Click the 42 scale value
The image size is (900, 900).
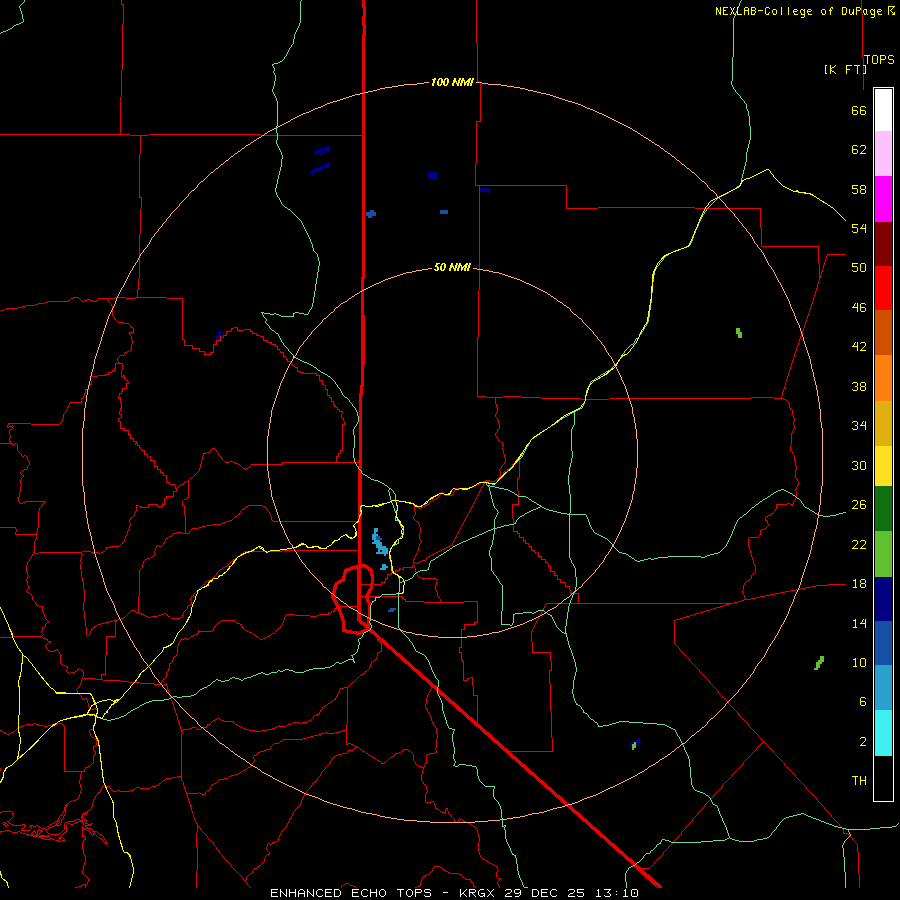coord(859,347)
